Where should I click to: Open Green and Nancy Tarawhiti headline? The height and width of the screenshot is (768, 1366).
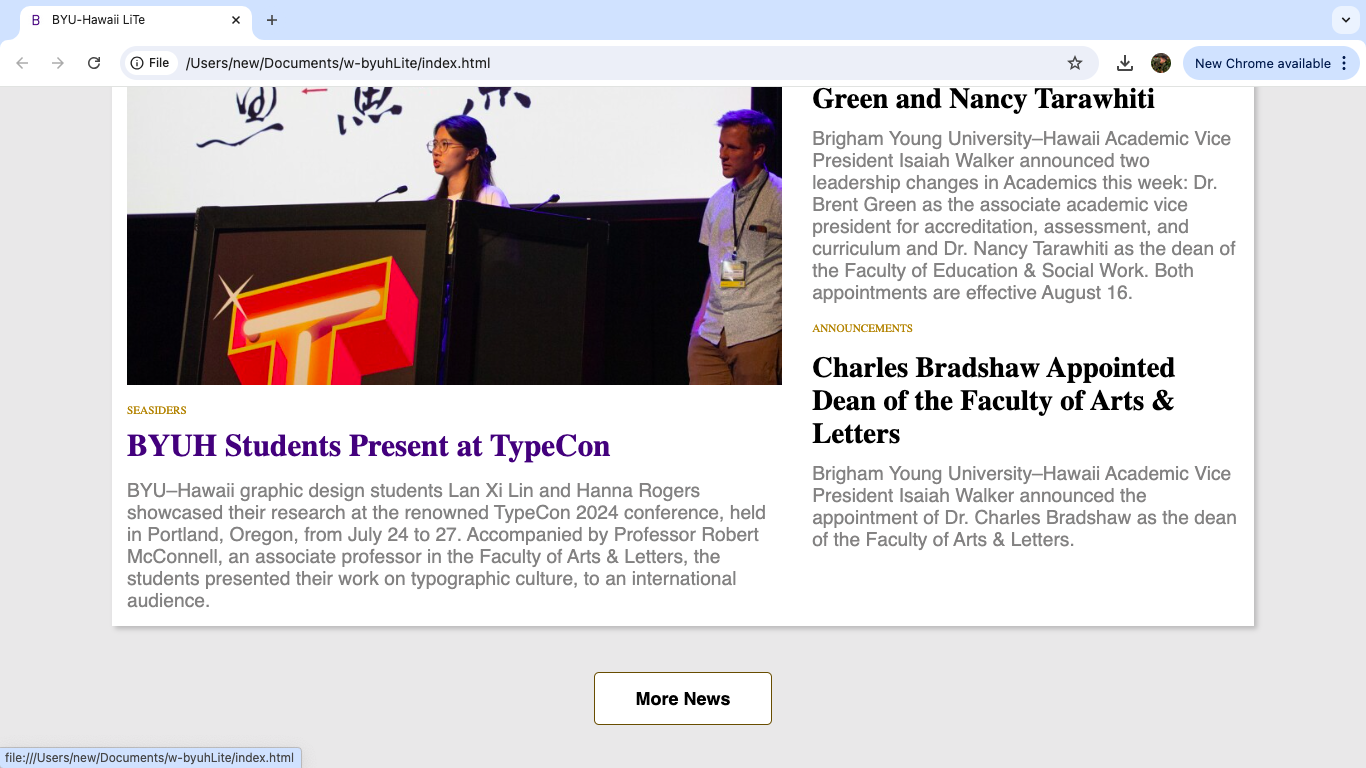(x=983, y=99)
